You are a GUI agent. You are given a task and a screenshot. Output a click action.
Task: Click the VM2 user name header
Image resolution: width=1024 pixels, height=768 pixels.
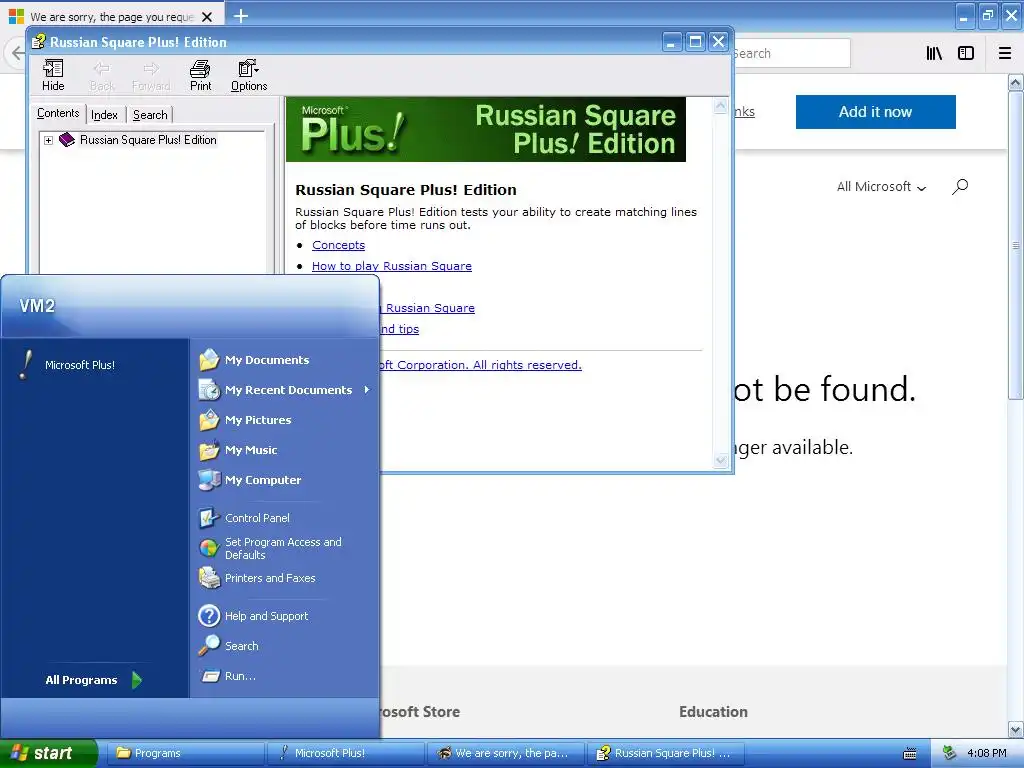pyautogui.click(x=37, y=306)
